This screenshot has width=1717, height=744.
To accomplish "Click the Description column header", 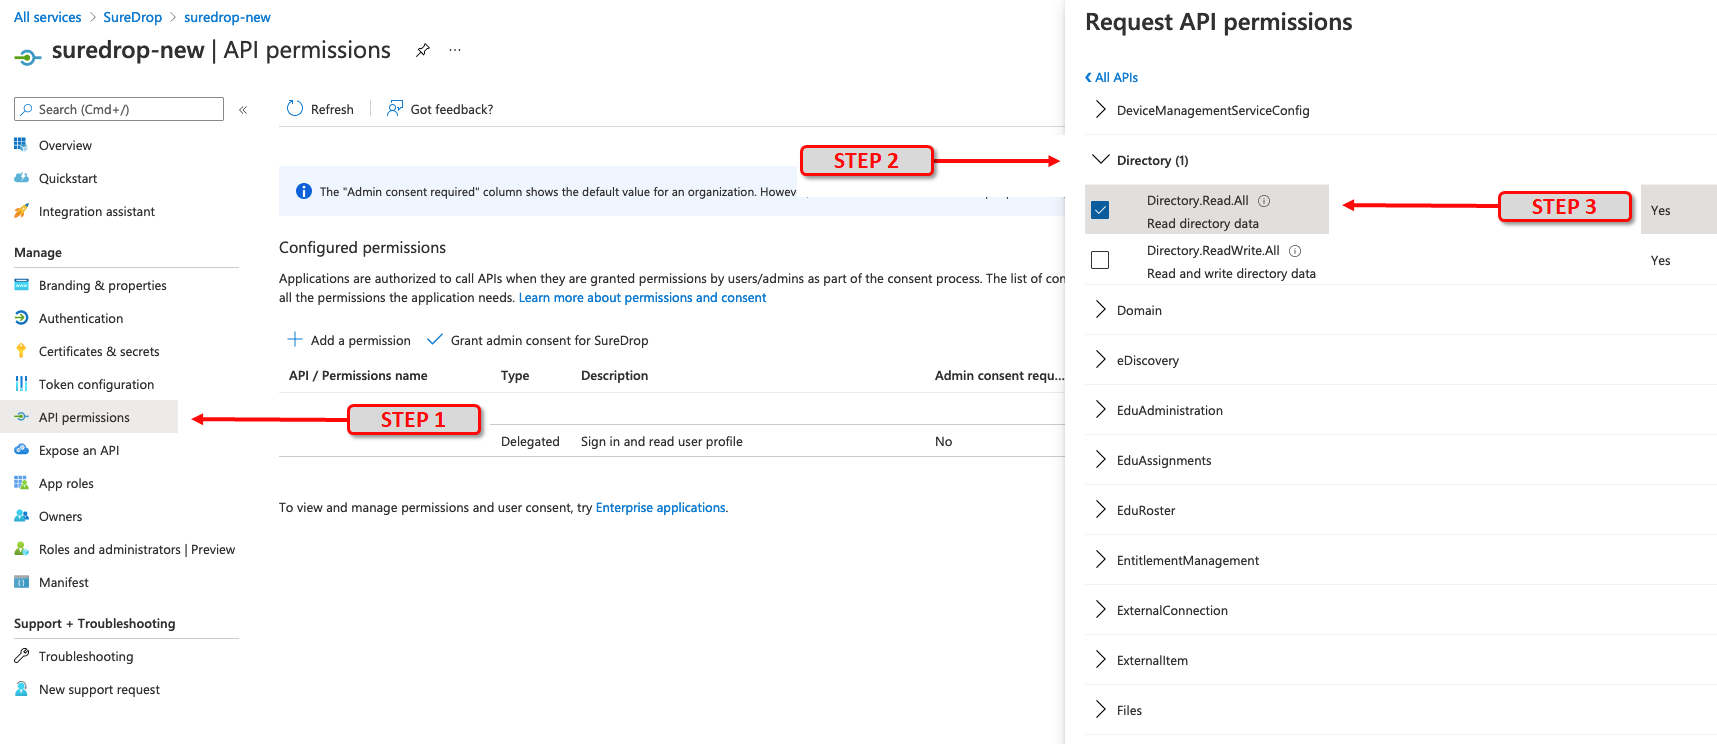I will click(614, 376).
